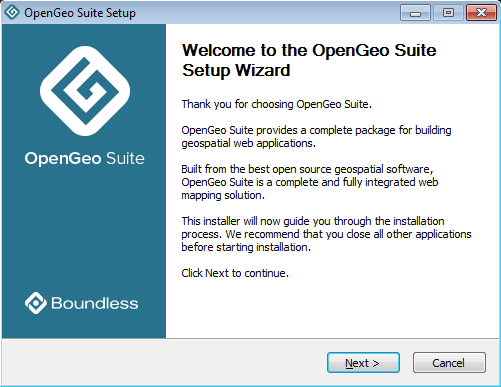The width and height of the screenshot is (501, 387).
Task: Click the 'provides a complete package' paragraph
Action: (x=316, y=137)
